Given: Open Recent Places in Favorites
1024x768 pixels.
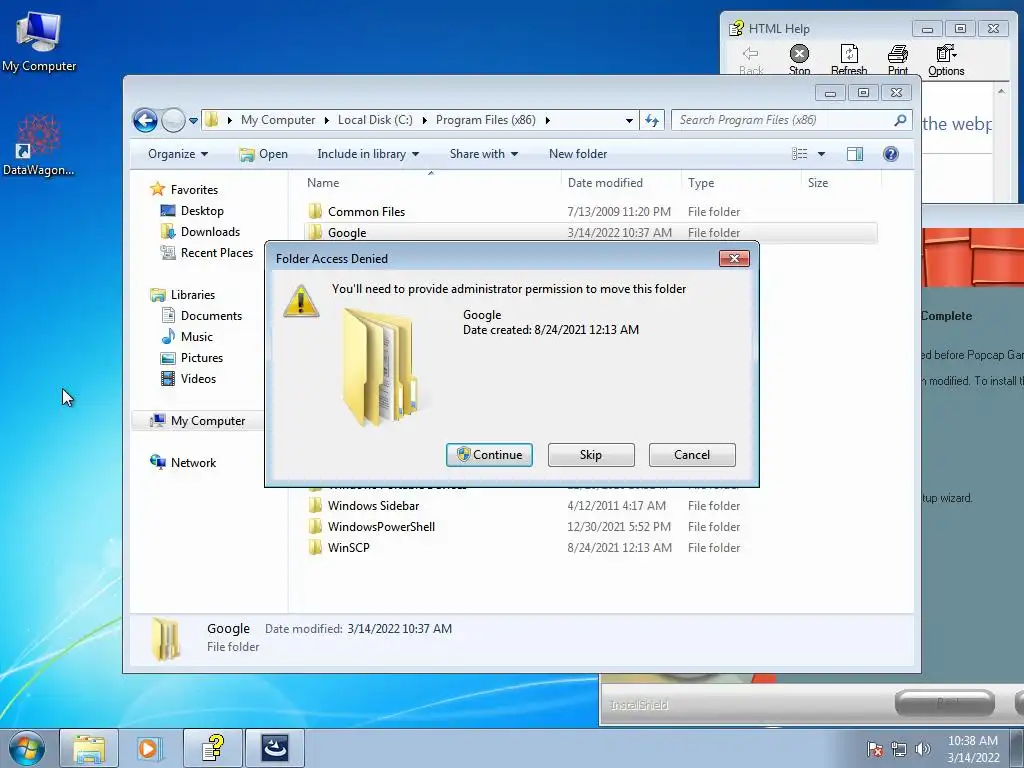Looking at the screenshot, I should pyautogui.click(x=216, y=253).
